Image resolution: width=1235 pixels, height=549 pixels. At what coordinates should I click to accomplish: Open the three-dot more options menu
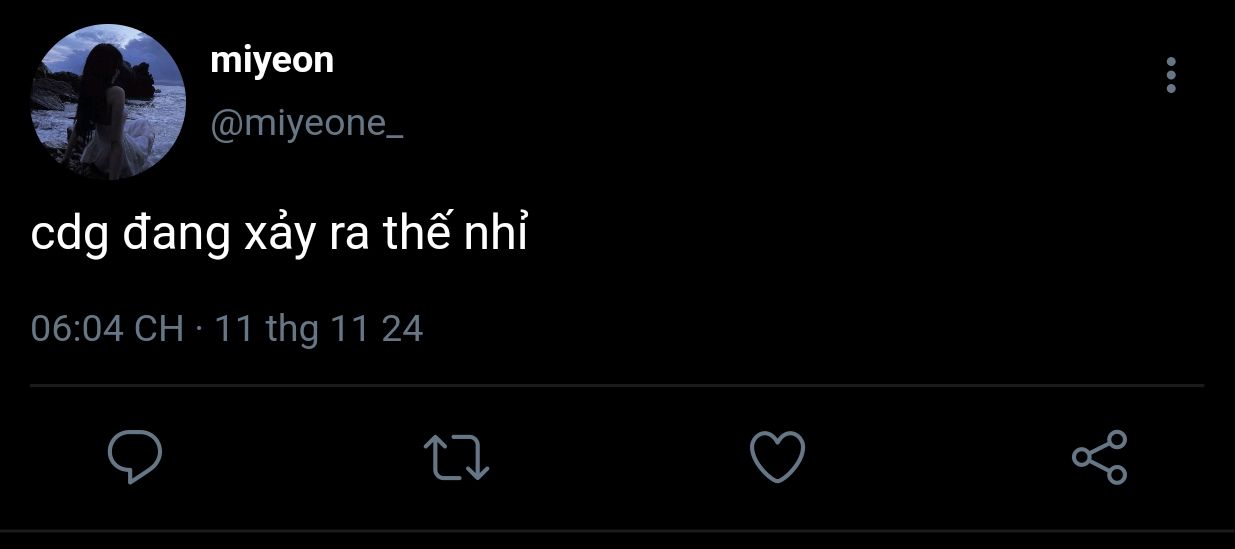point(1171,76)
